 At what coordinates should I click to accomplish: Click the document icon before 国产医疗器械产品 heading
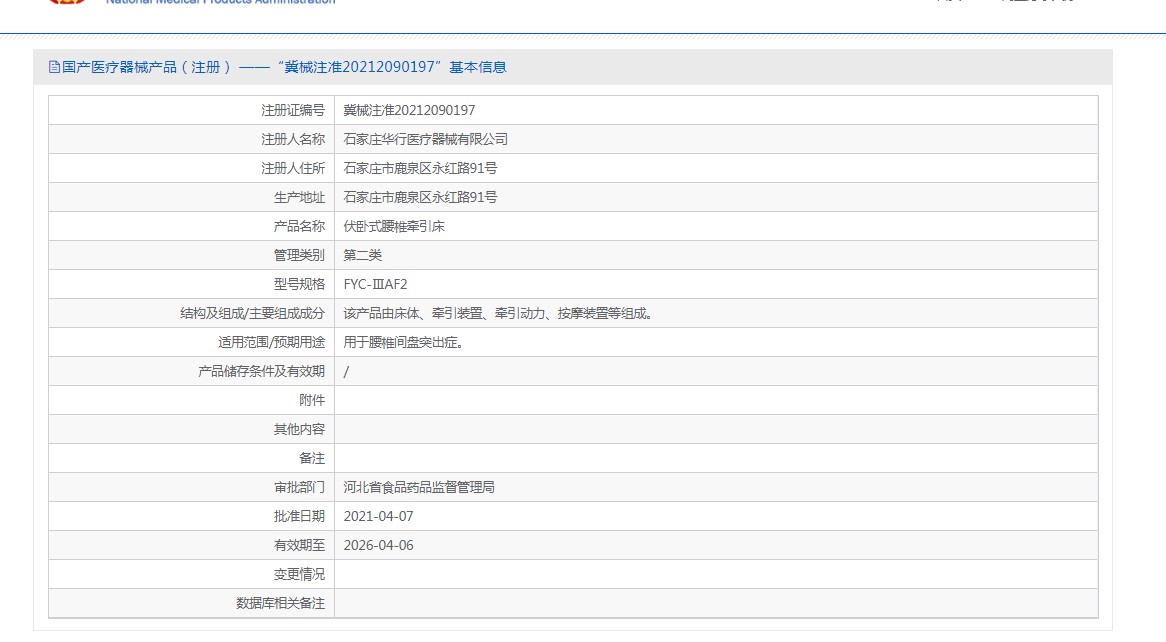54,67
